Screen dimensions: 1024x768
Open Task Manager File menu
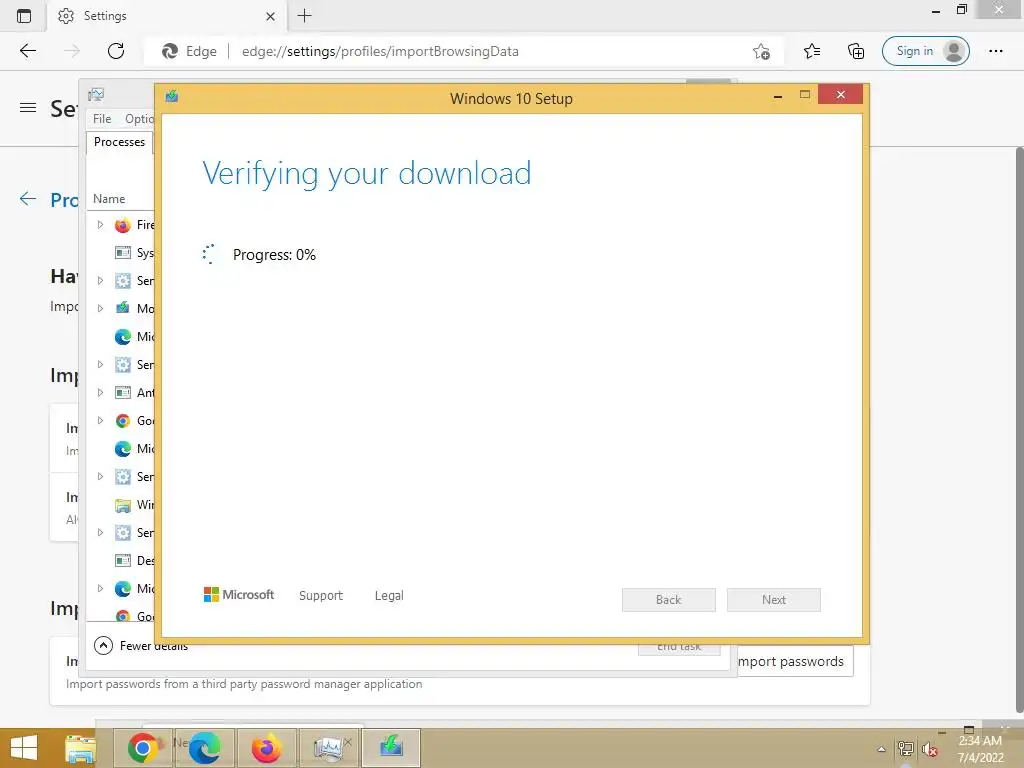click(x=102, y=119)
